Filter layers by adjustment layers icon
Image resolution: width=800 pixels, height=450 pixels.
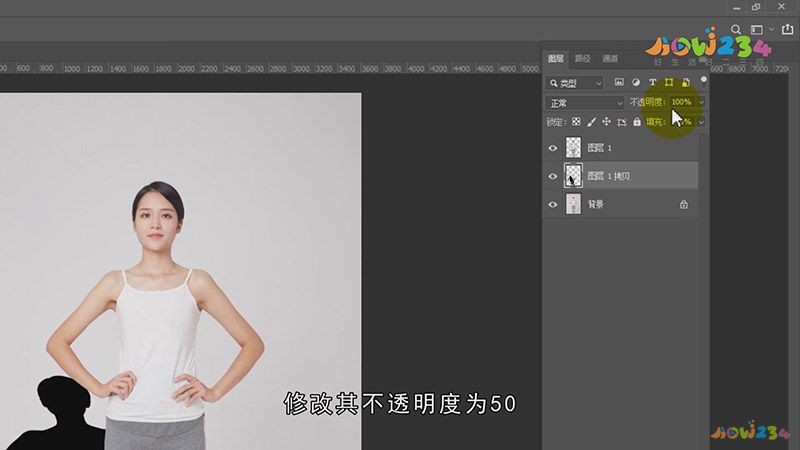pyautogui.click(x=636, y=82)
